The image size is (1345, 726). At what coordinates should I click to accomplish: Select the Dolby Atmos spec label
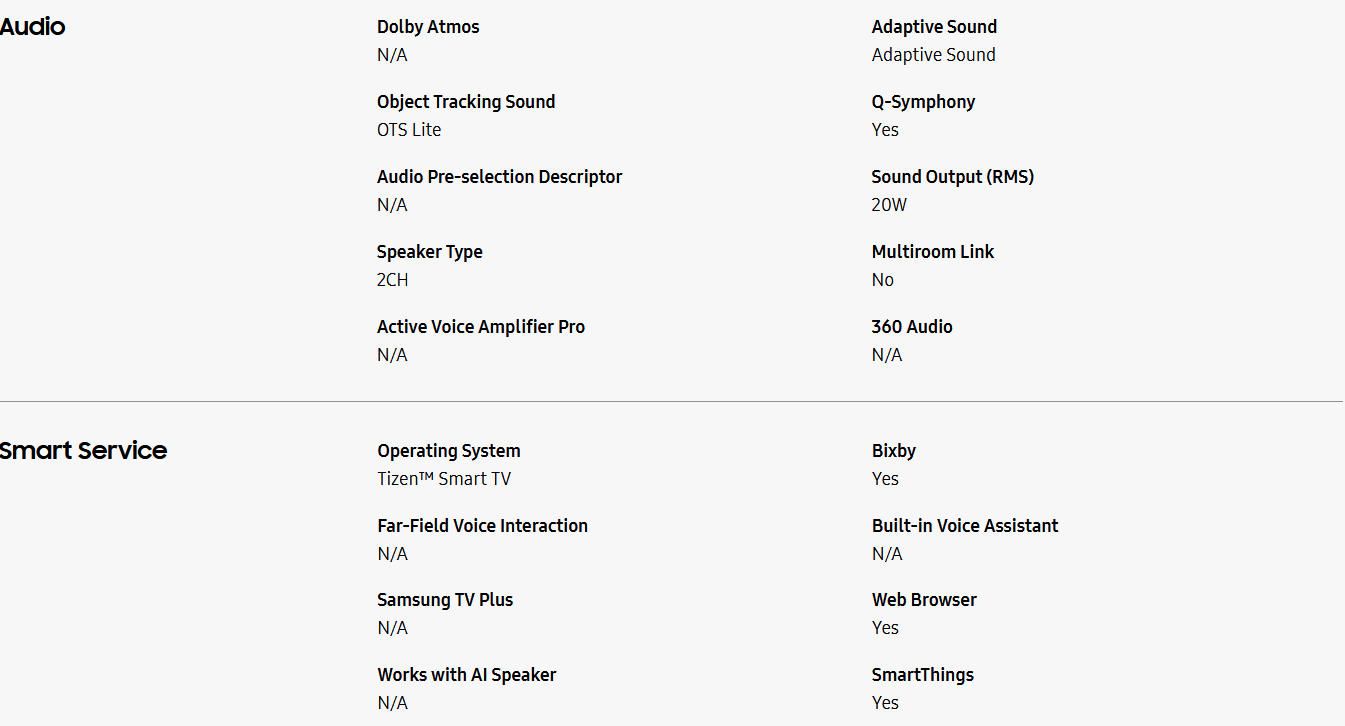point(428,27)
